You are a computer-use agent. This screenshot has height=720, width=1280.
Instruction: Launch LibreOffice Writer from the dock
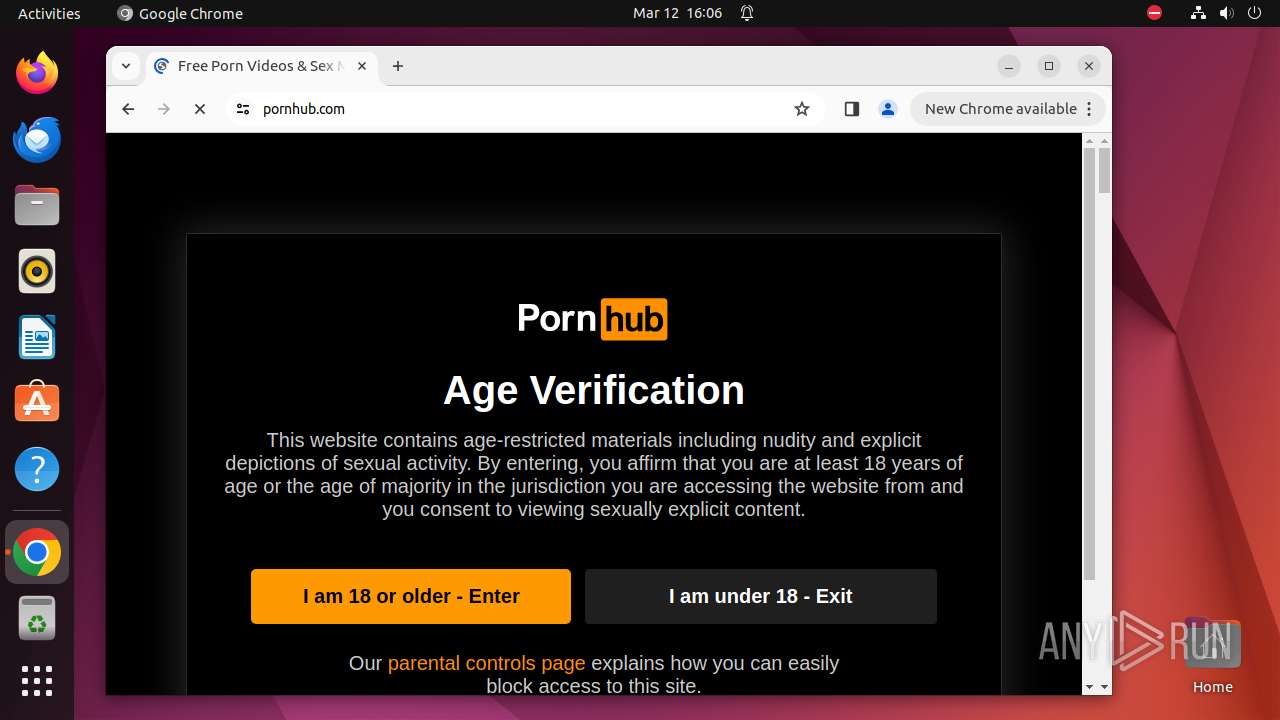(x=37, y=337)
